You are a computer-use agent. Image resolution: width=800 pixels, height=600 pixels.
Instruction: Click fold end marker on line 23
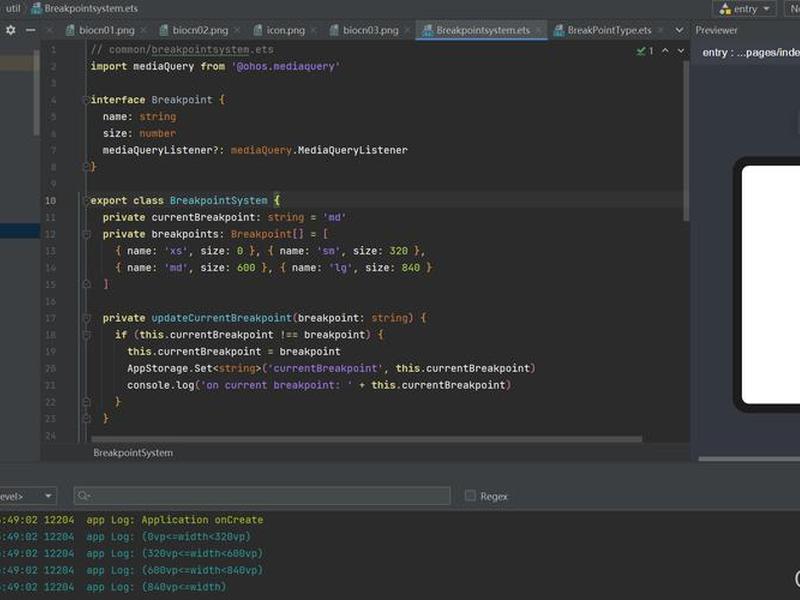(x=87, y=419)
